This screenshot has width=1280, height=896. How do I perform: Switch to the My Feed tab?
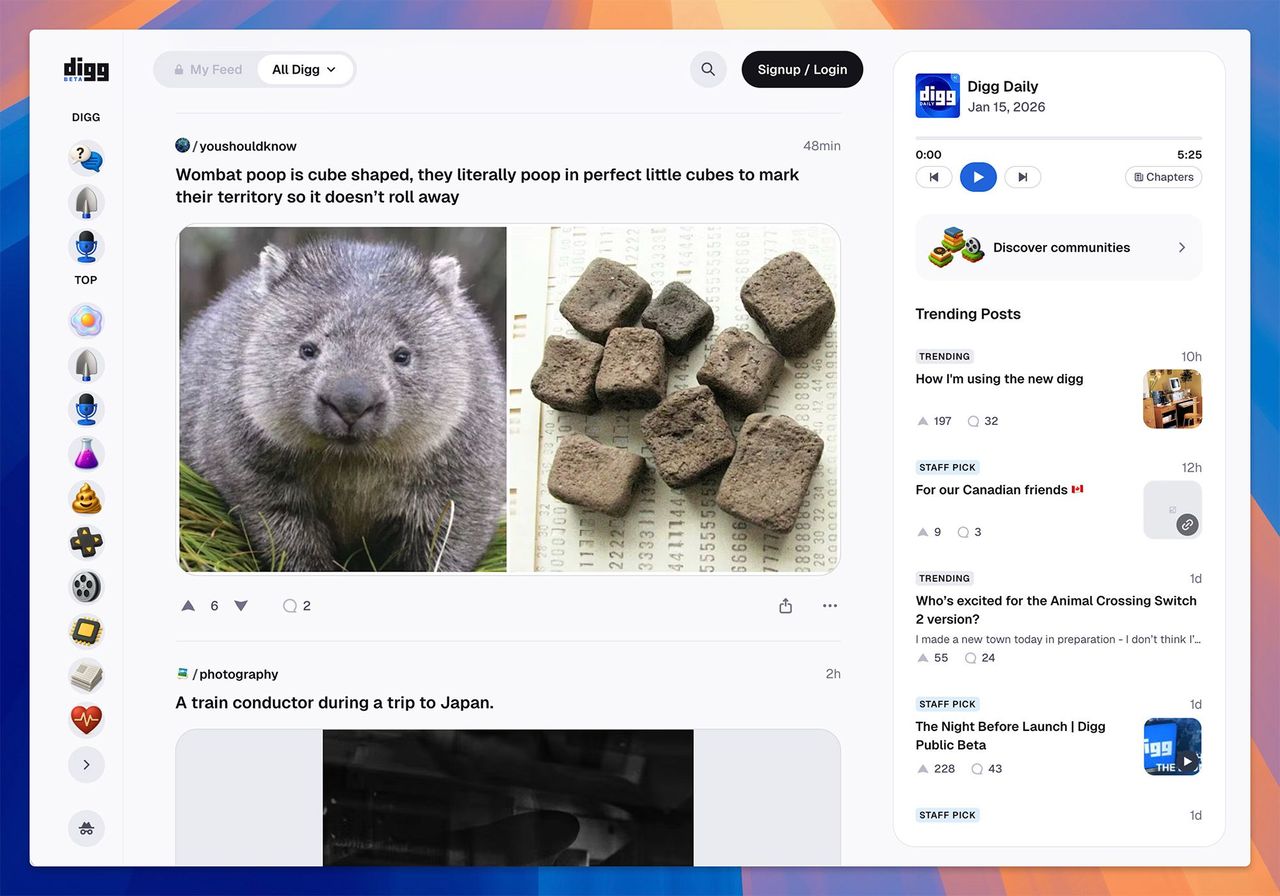click(x=208, y=70)
